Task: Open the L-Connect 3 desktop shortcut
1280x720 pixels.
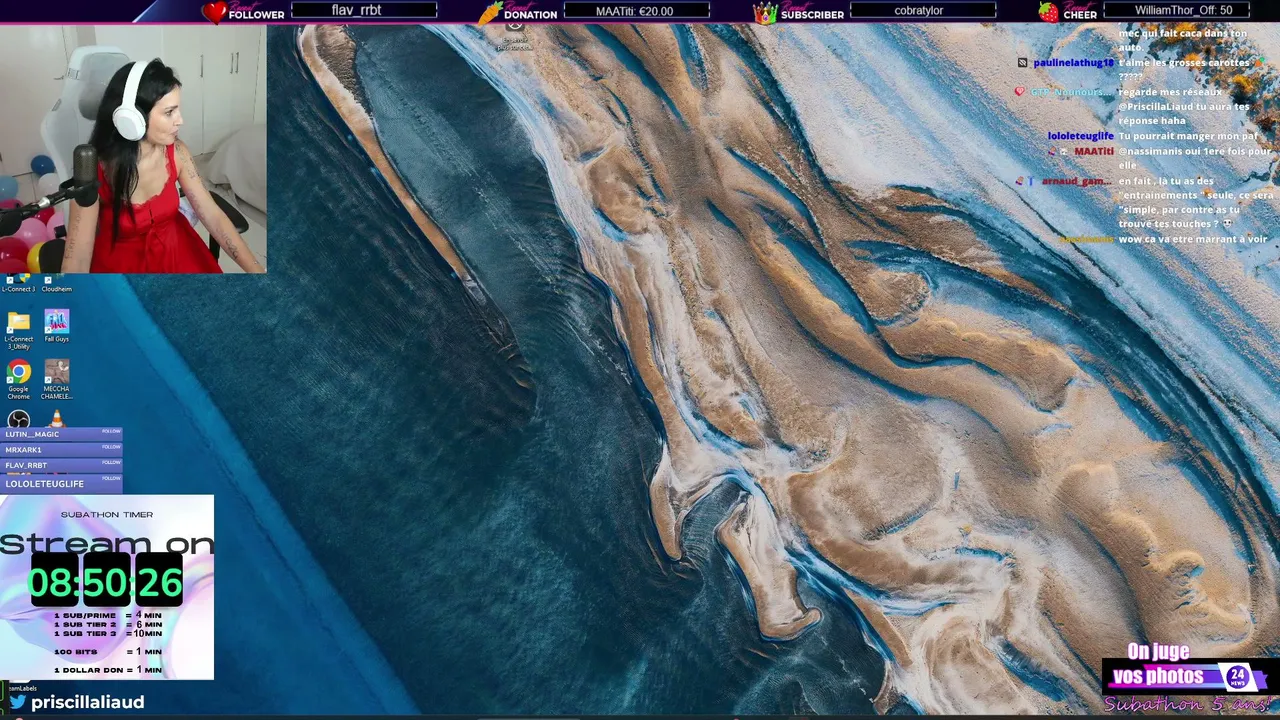Action: coord(18,282)
